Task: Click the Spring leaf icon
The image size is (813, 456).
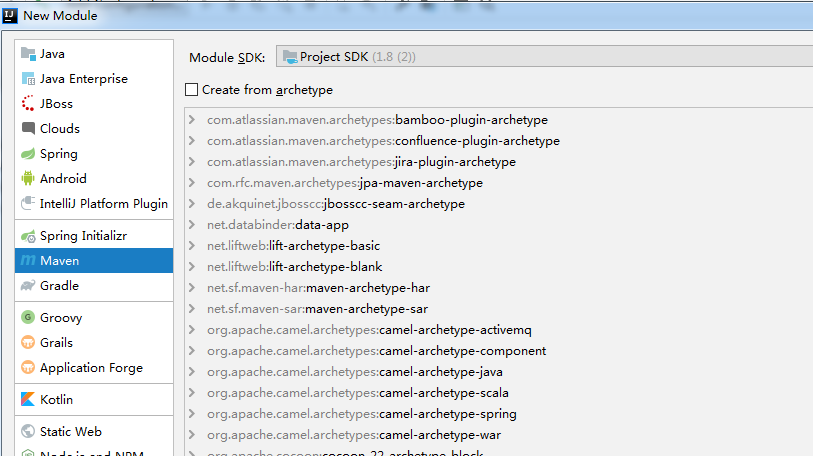Action: 28,154
